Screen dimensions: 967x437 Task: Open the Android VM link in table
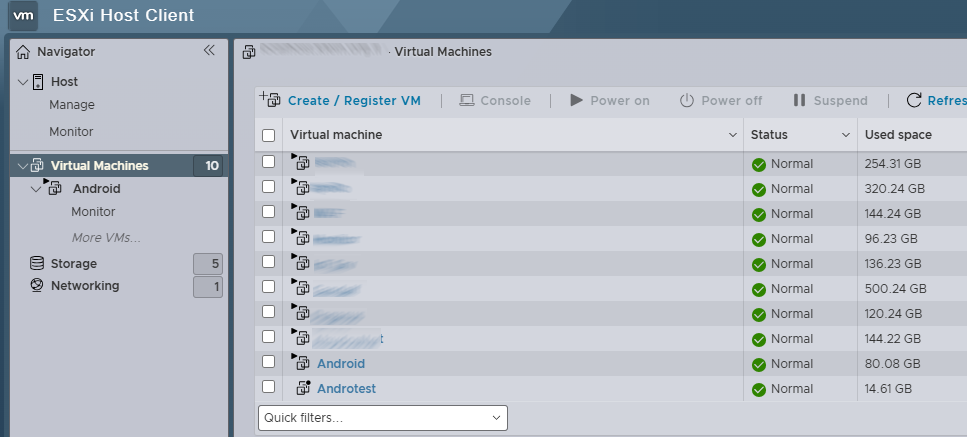click(x=341, y=364)
